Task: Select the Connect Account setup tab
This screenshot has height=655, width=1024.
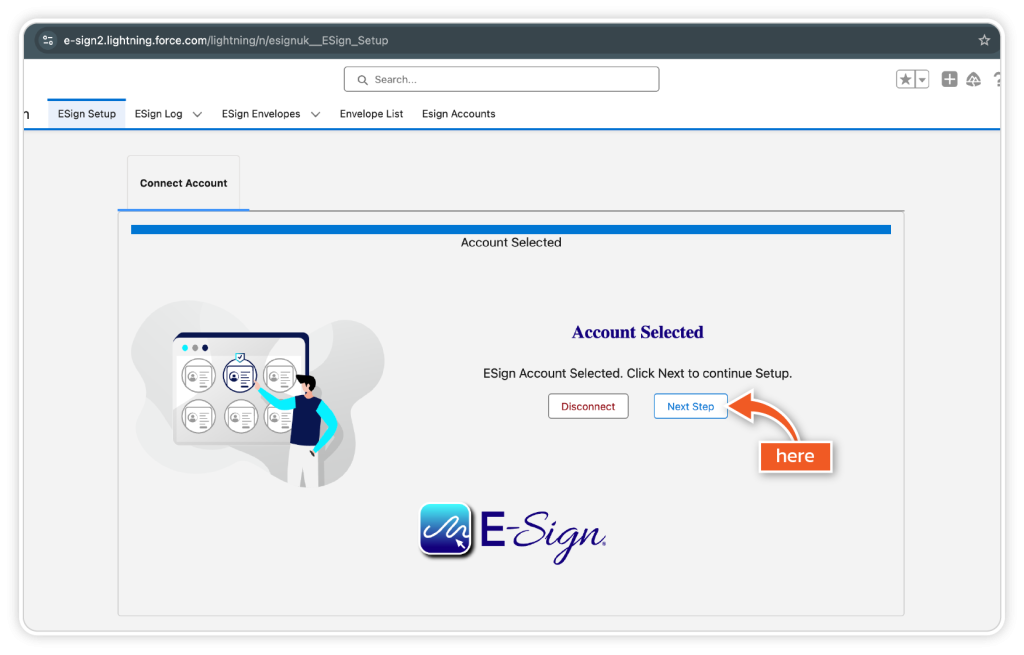Action: click(x=183, y=183)
